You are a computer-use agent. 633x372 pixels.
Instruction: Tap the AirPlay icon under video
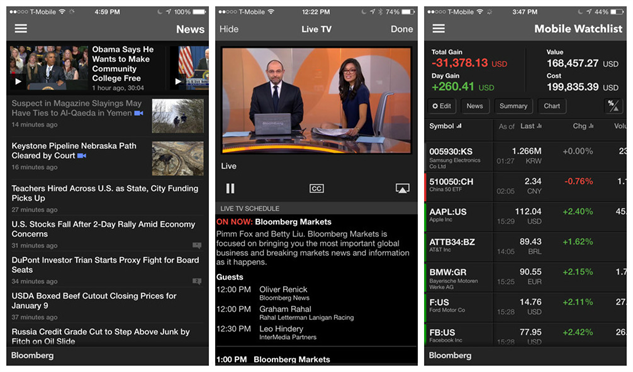[x=402, y=188]
